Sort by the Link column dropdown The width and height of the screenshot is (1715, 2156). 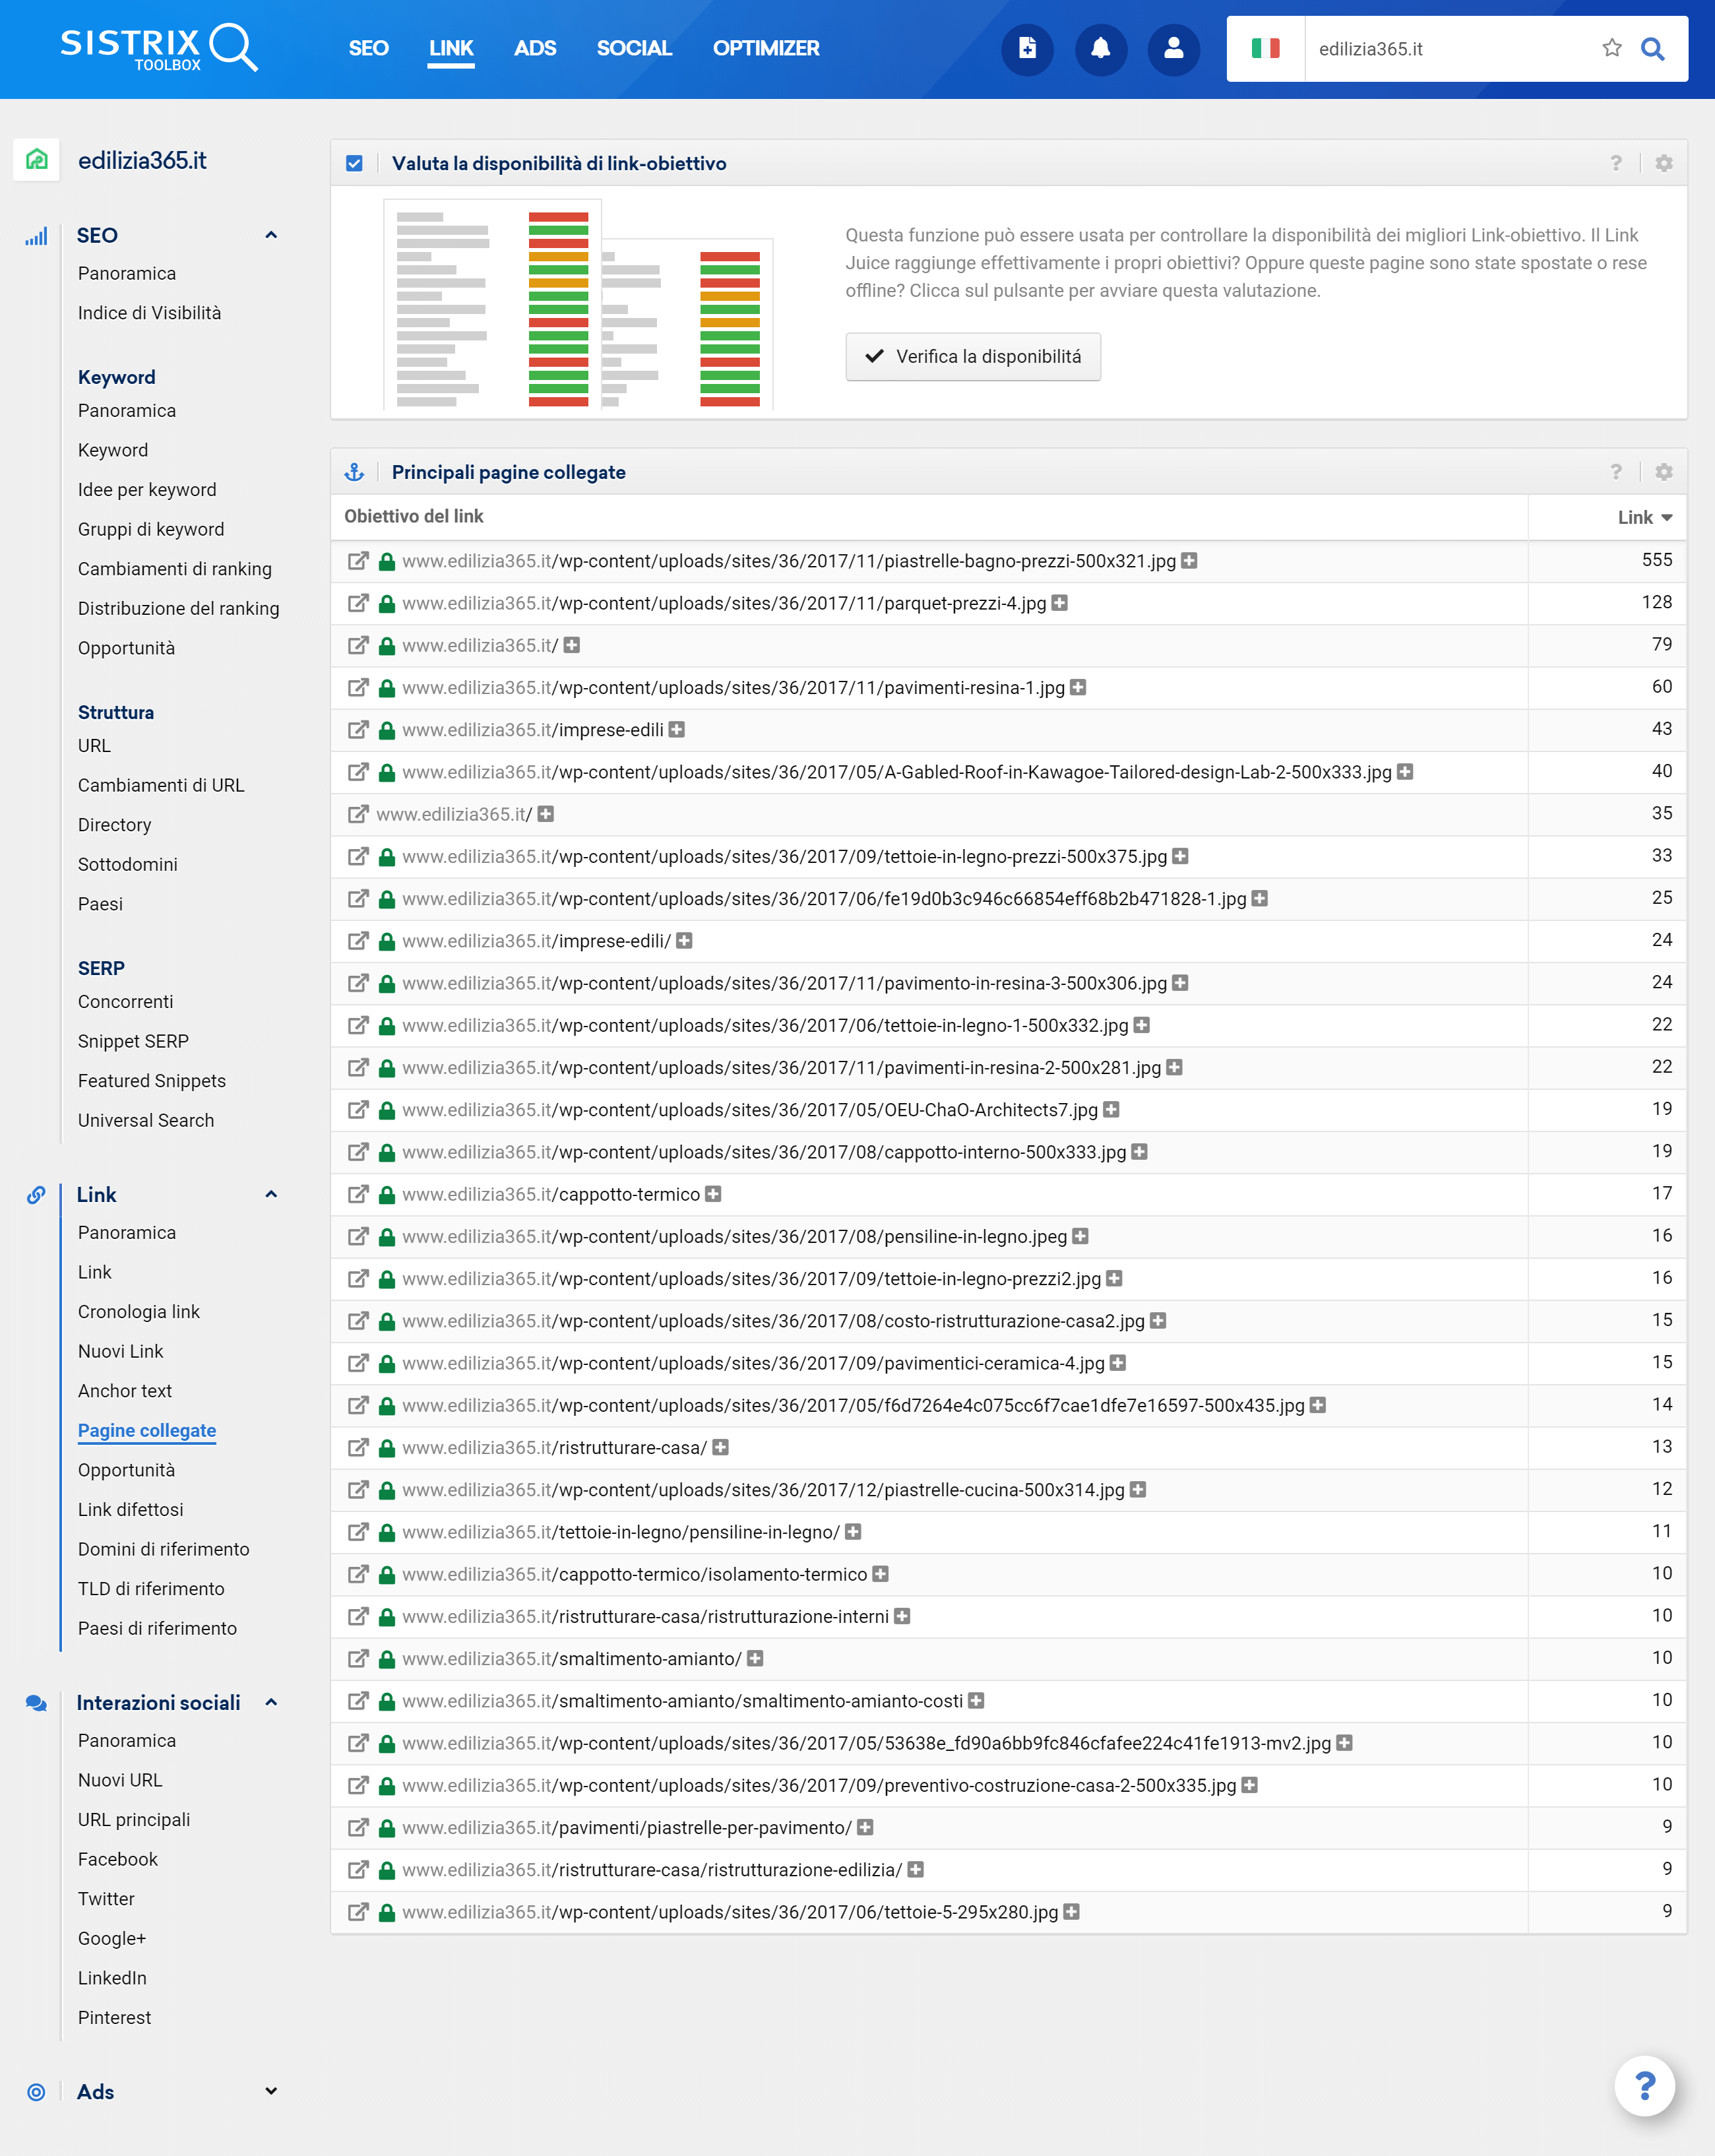pos(1644,517)
